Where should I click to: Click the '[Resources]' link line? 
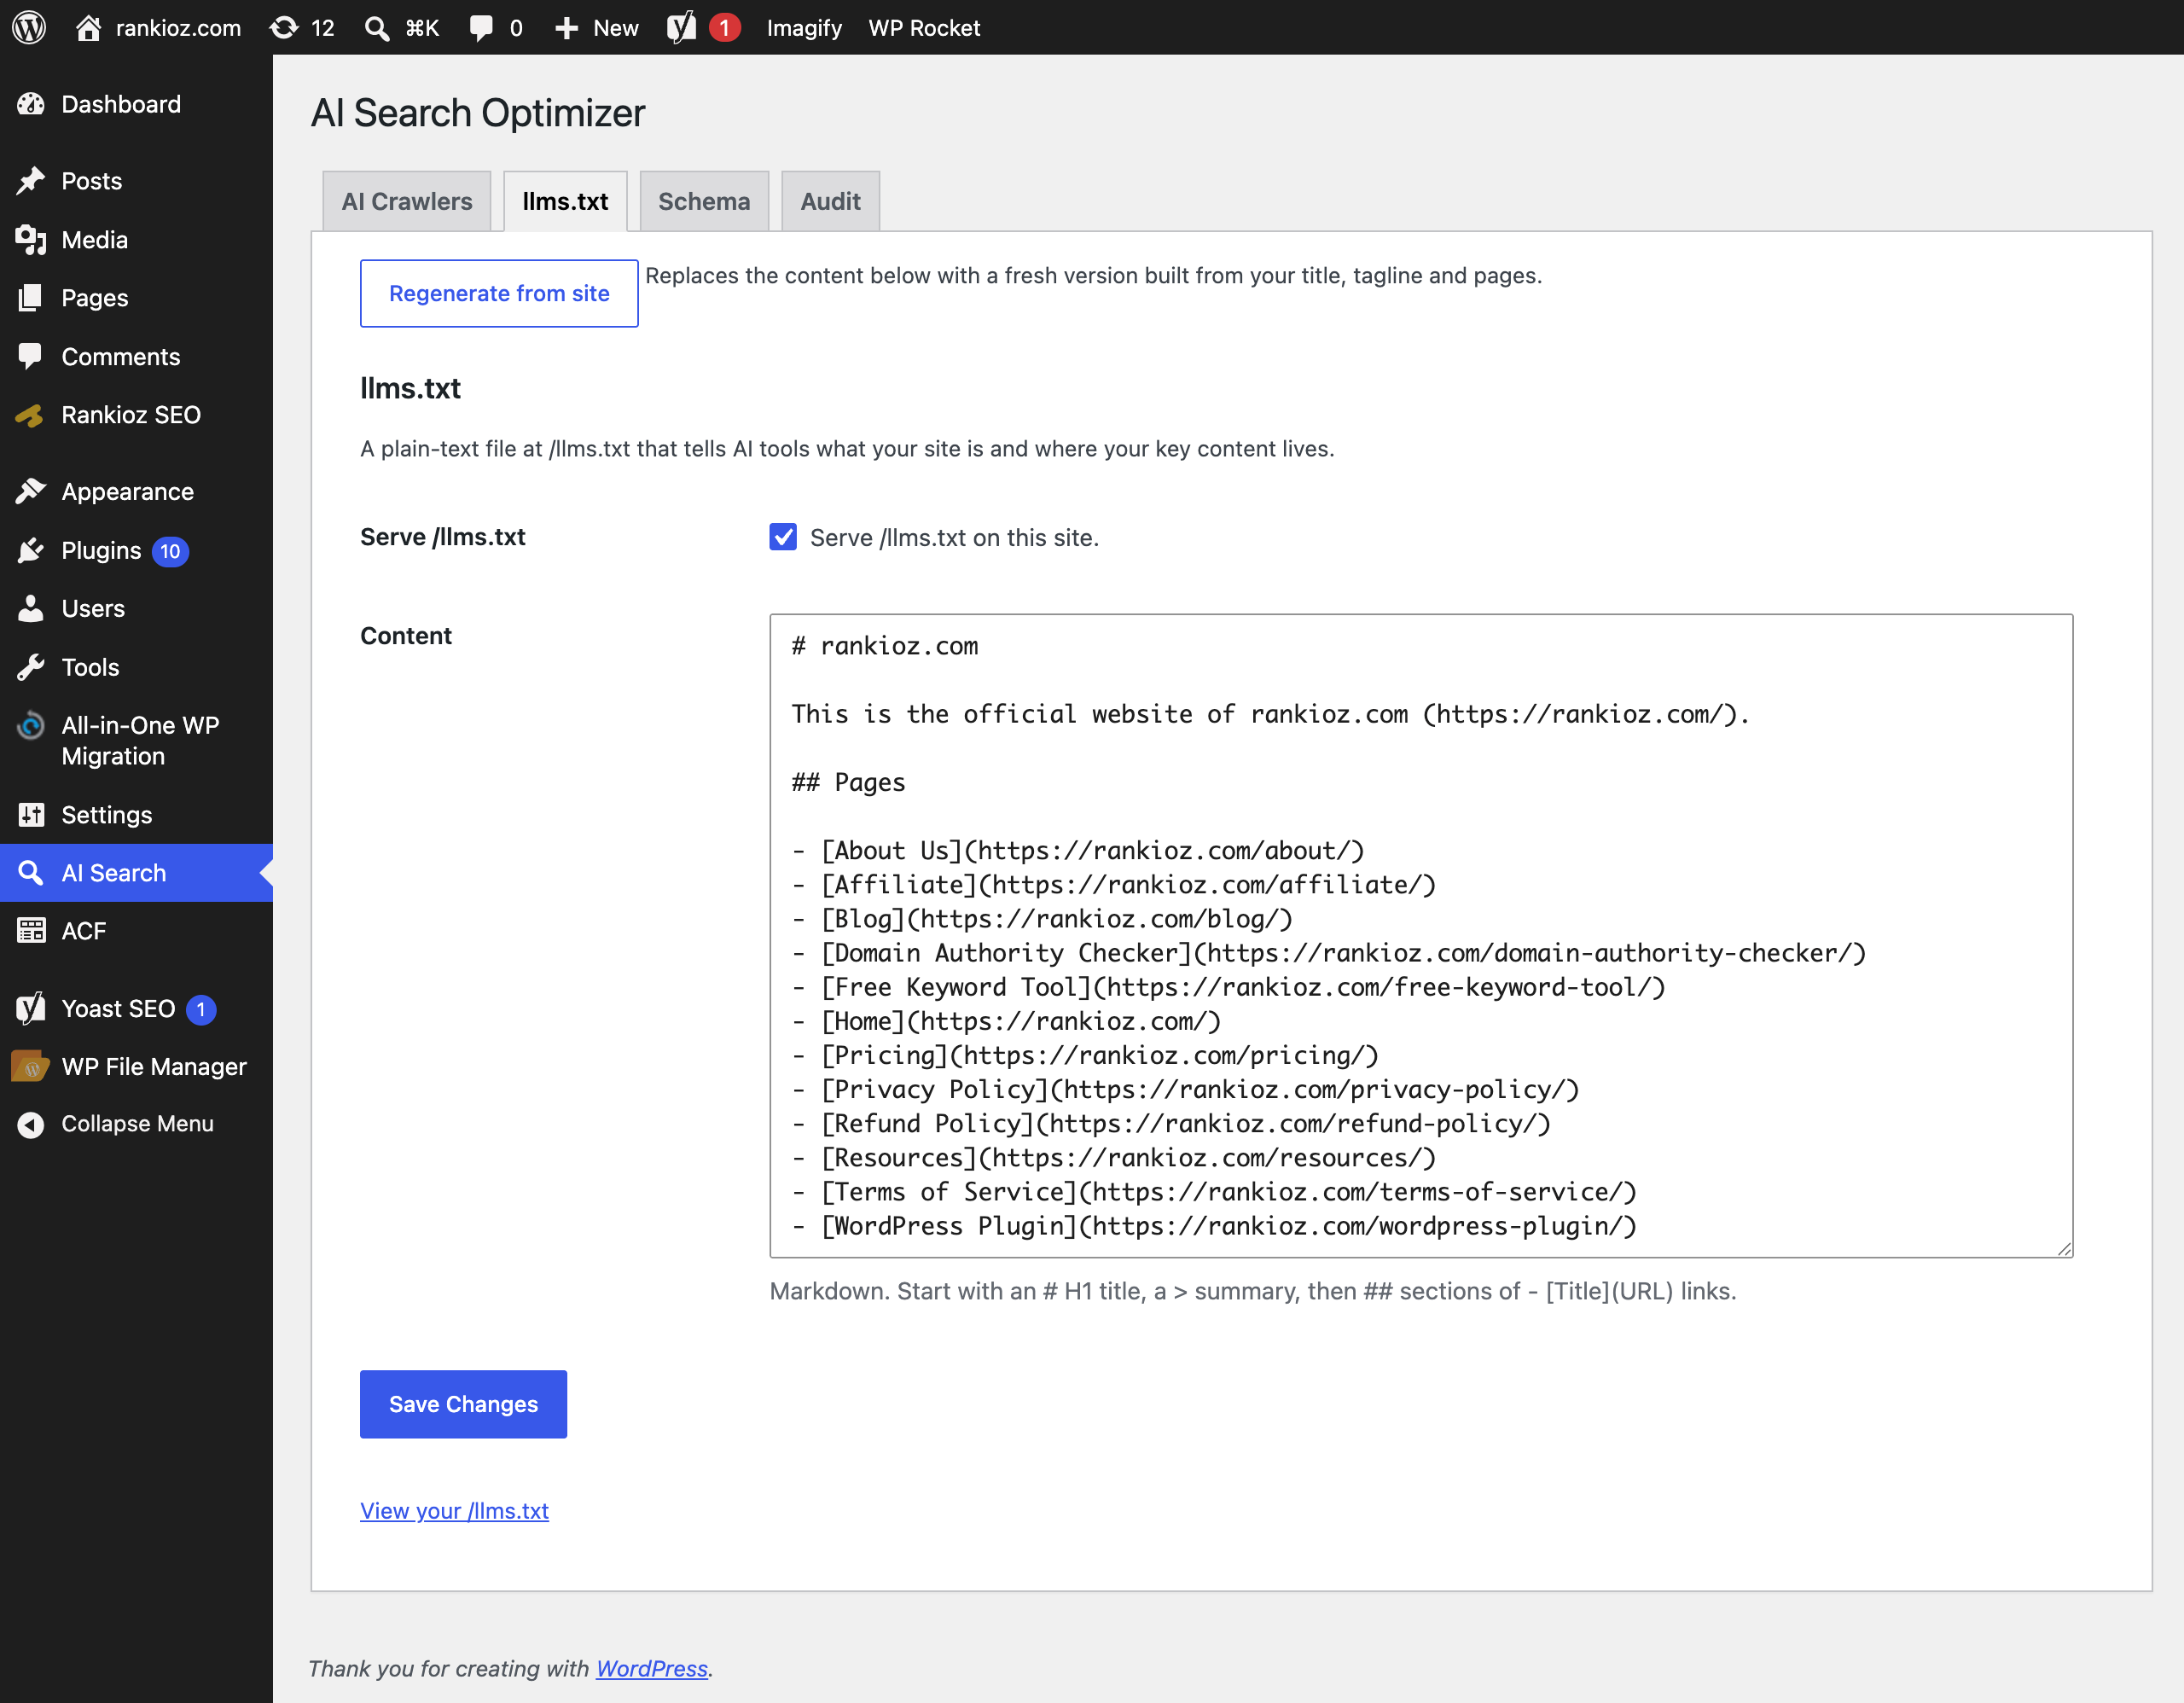(1114, 1157)
